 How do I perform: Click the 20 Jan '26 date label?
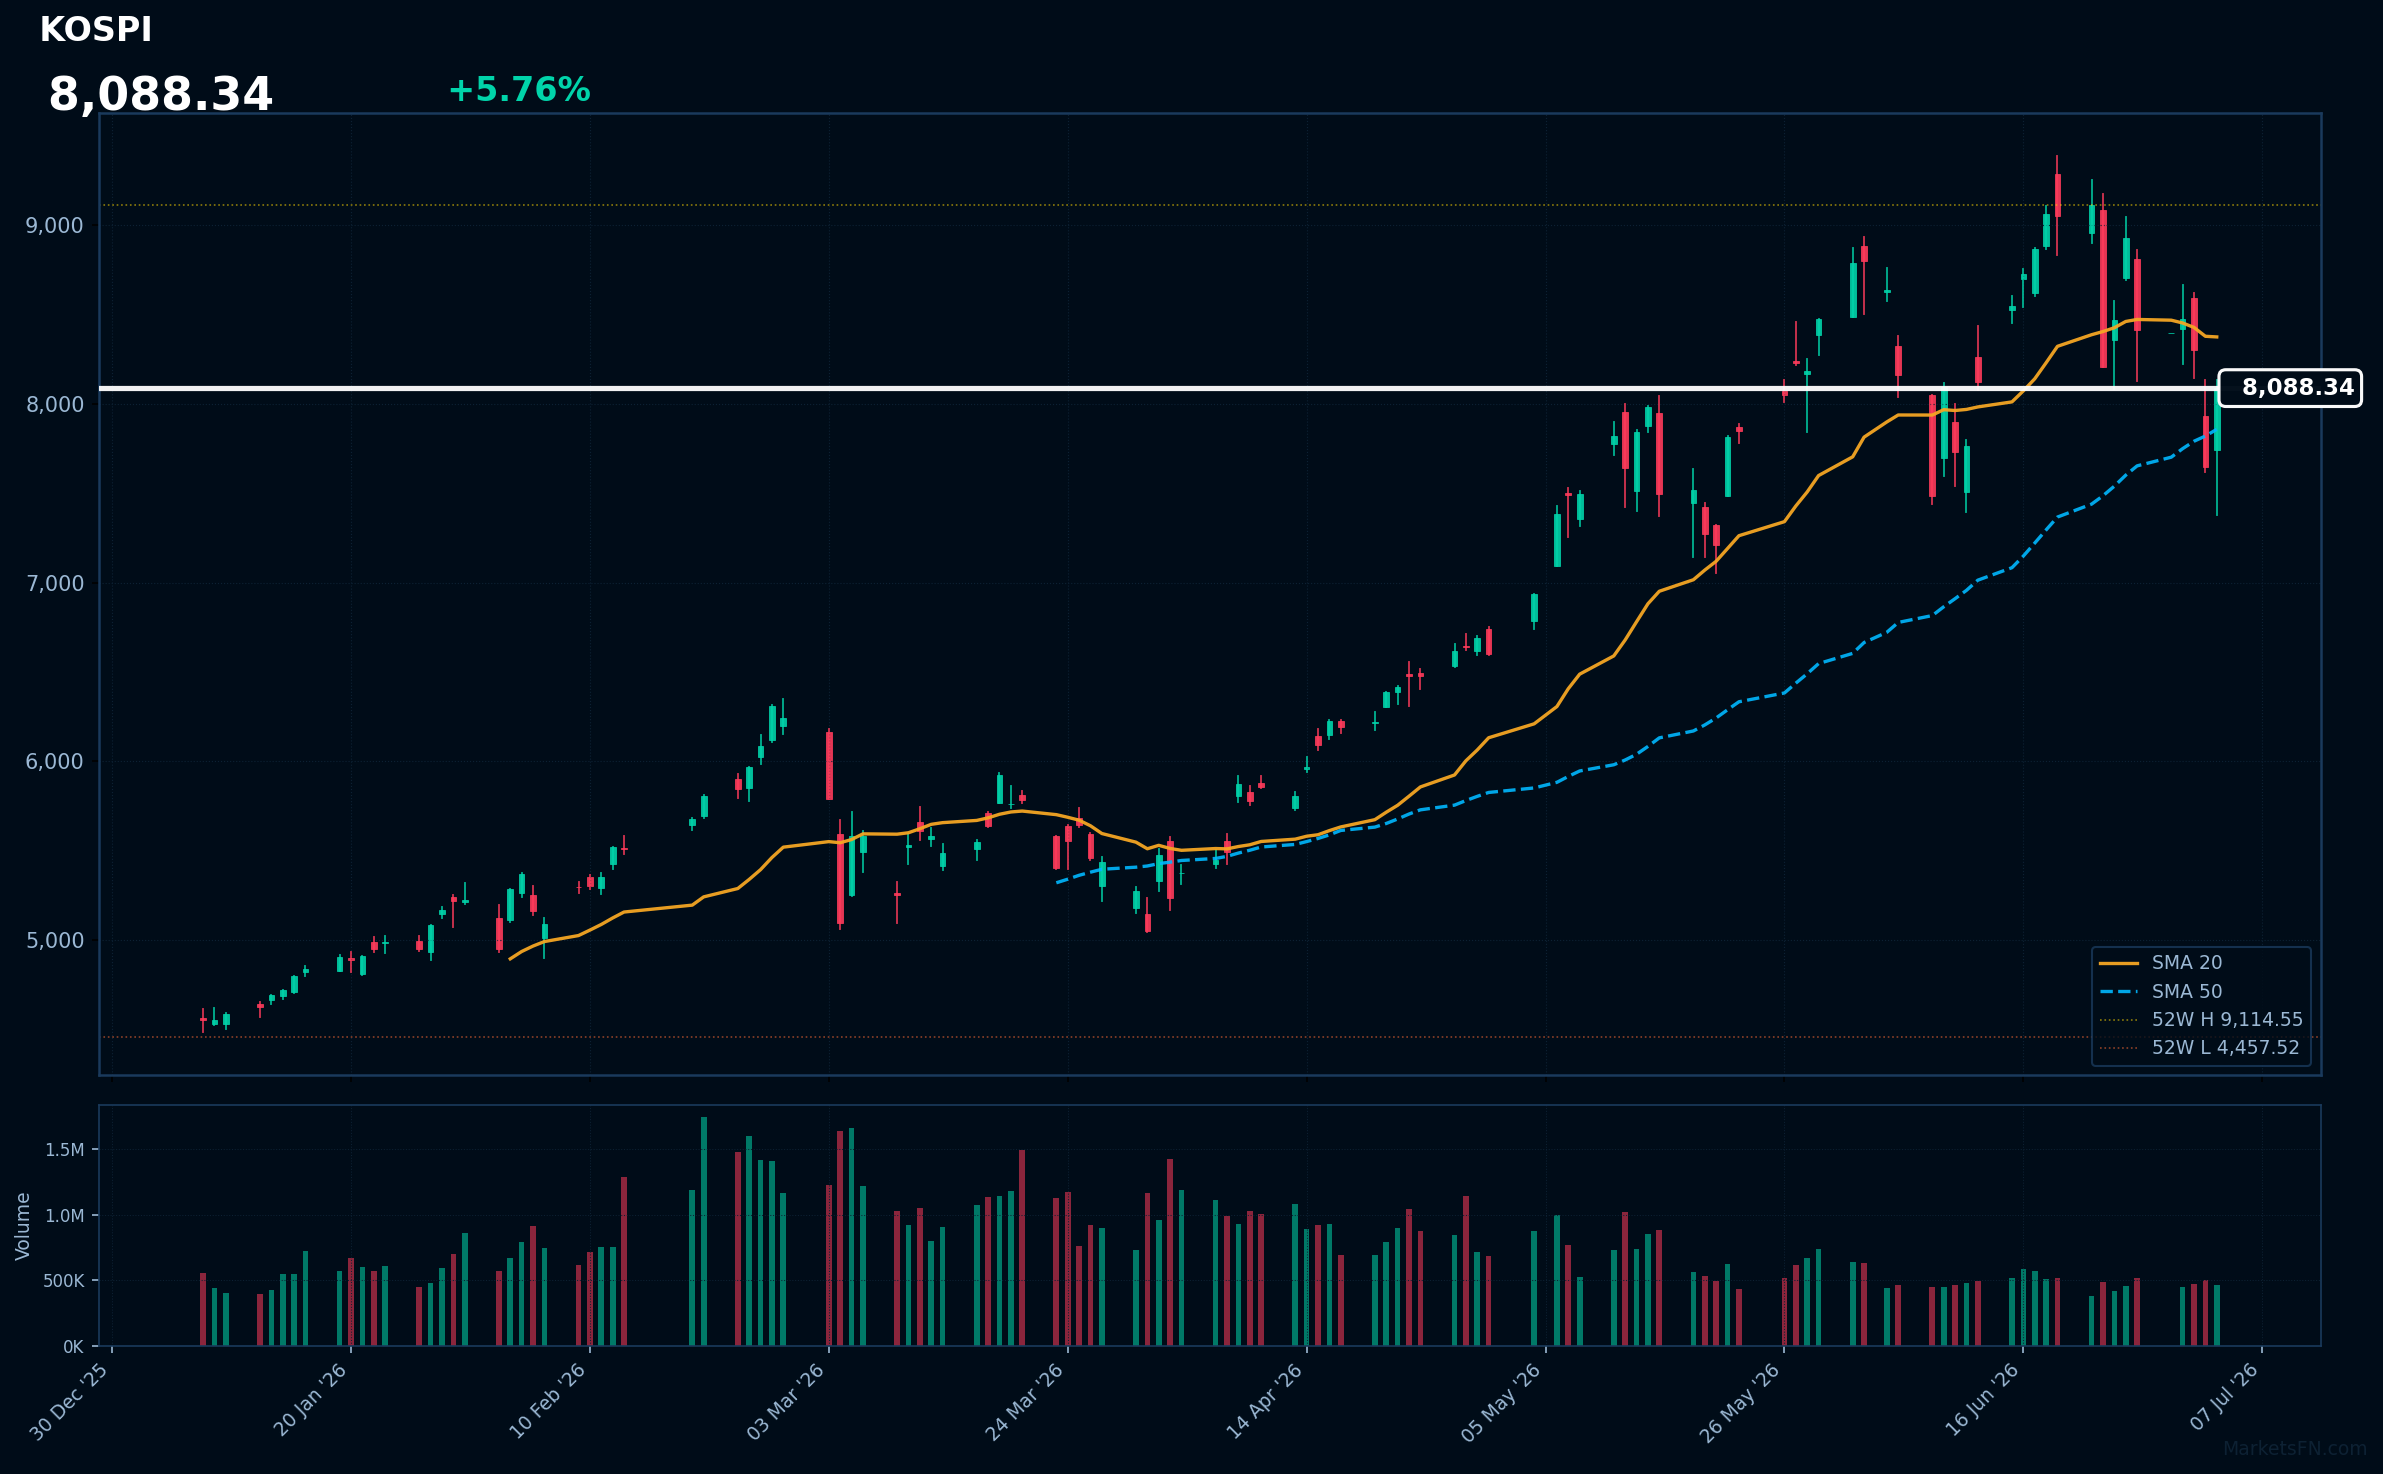[310, 1400]
